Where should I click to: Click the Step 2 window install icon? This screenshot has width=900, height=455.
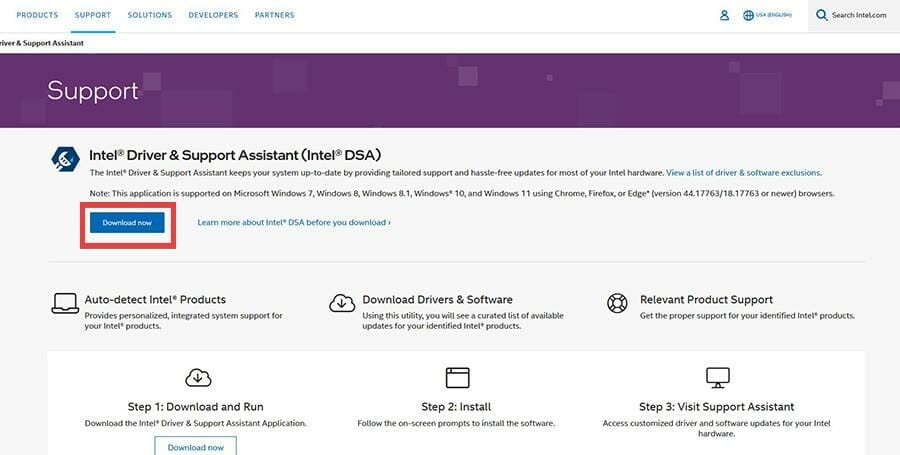click(x=457, y=378)
